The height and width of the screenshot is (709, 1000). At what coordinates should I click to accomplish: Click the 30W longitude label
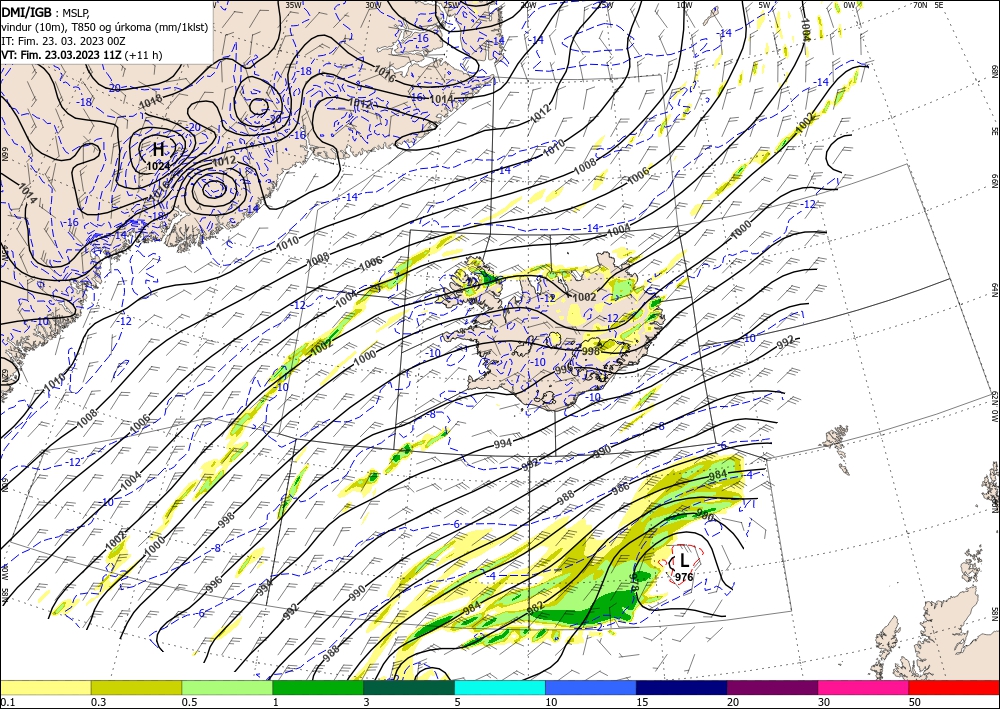coord(373,5)
